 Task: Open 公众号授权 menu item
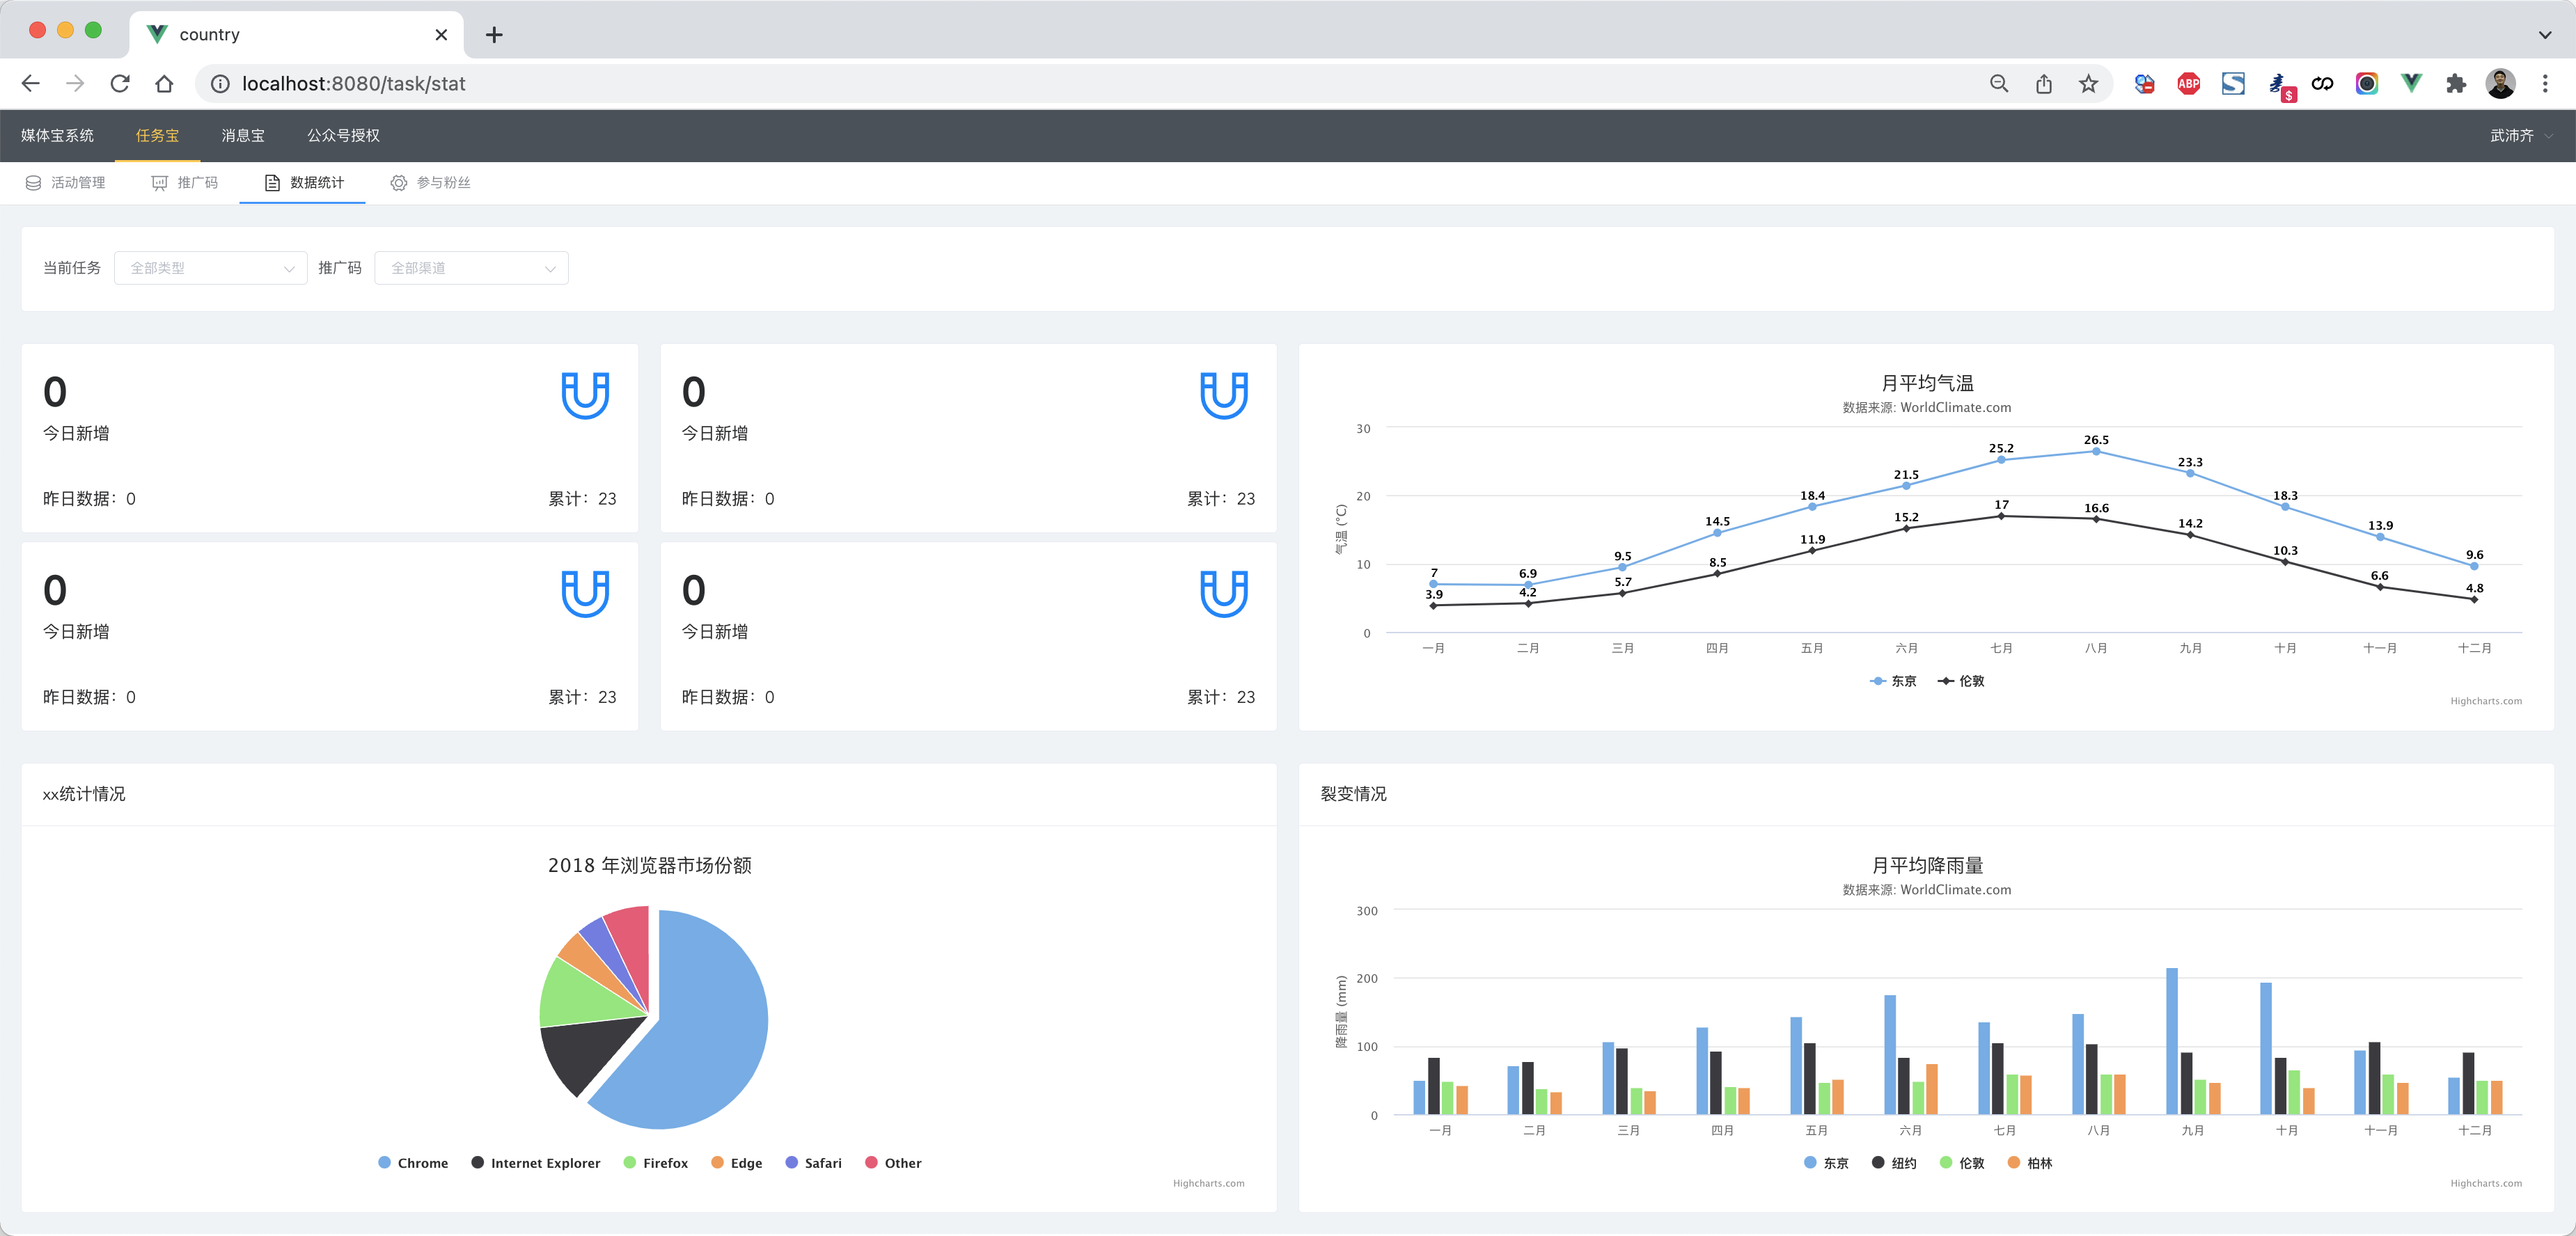[x=343, y=136]
